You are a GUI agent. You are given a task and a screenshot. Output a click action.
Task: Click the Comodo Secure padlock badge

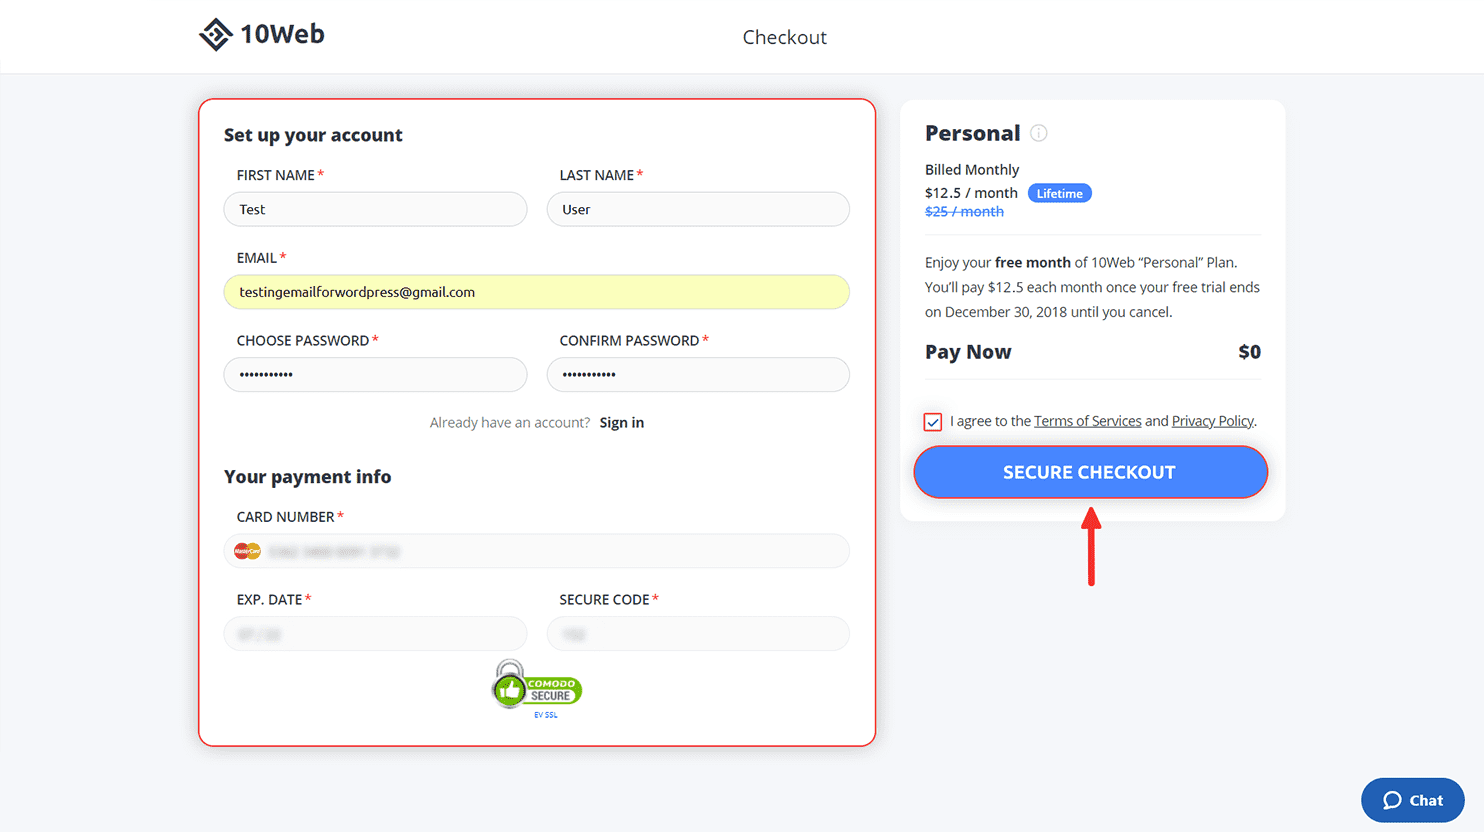coord(537,685)
